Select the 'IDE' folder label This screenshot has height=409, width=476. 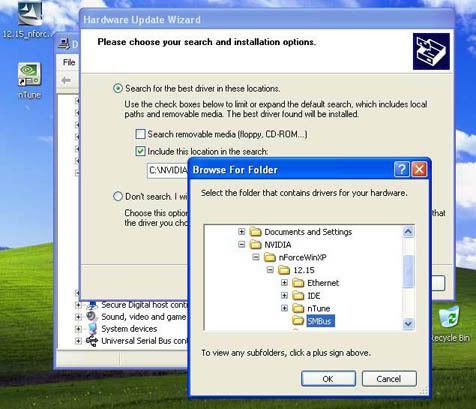(314, 296)
